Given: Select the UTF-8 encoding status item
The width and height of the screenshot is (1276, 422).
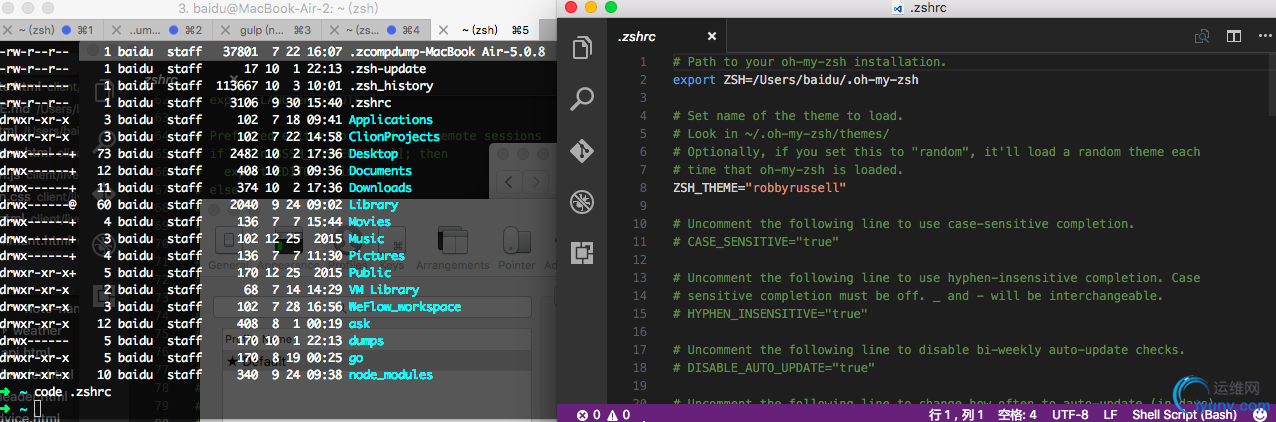Looking at the screenshot, I should pos(1069,414).
